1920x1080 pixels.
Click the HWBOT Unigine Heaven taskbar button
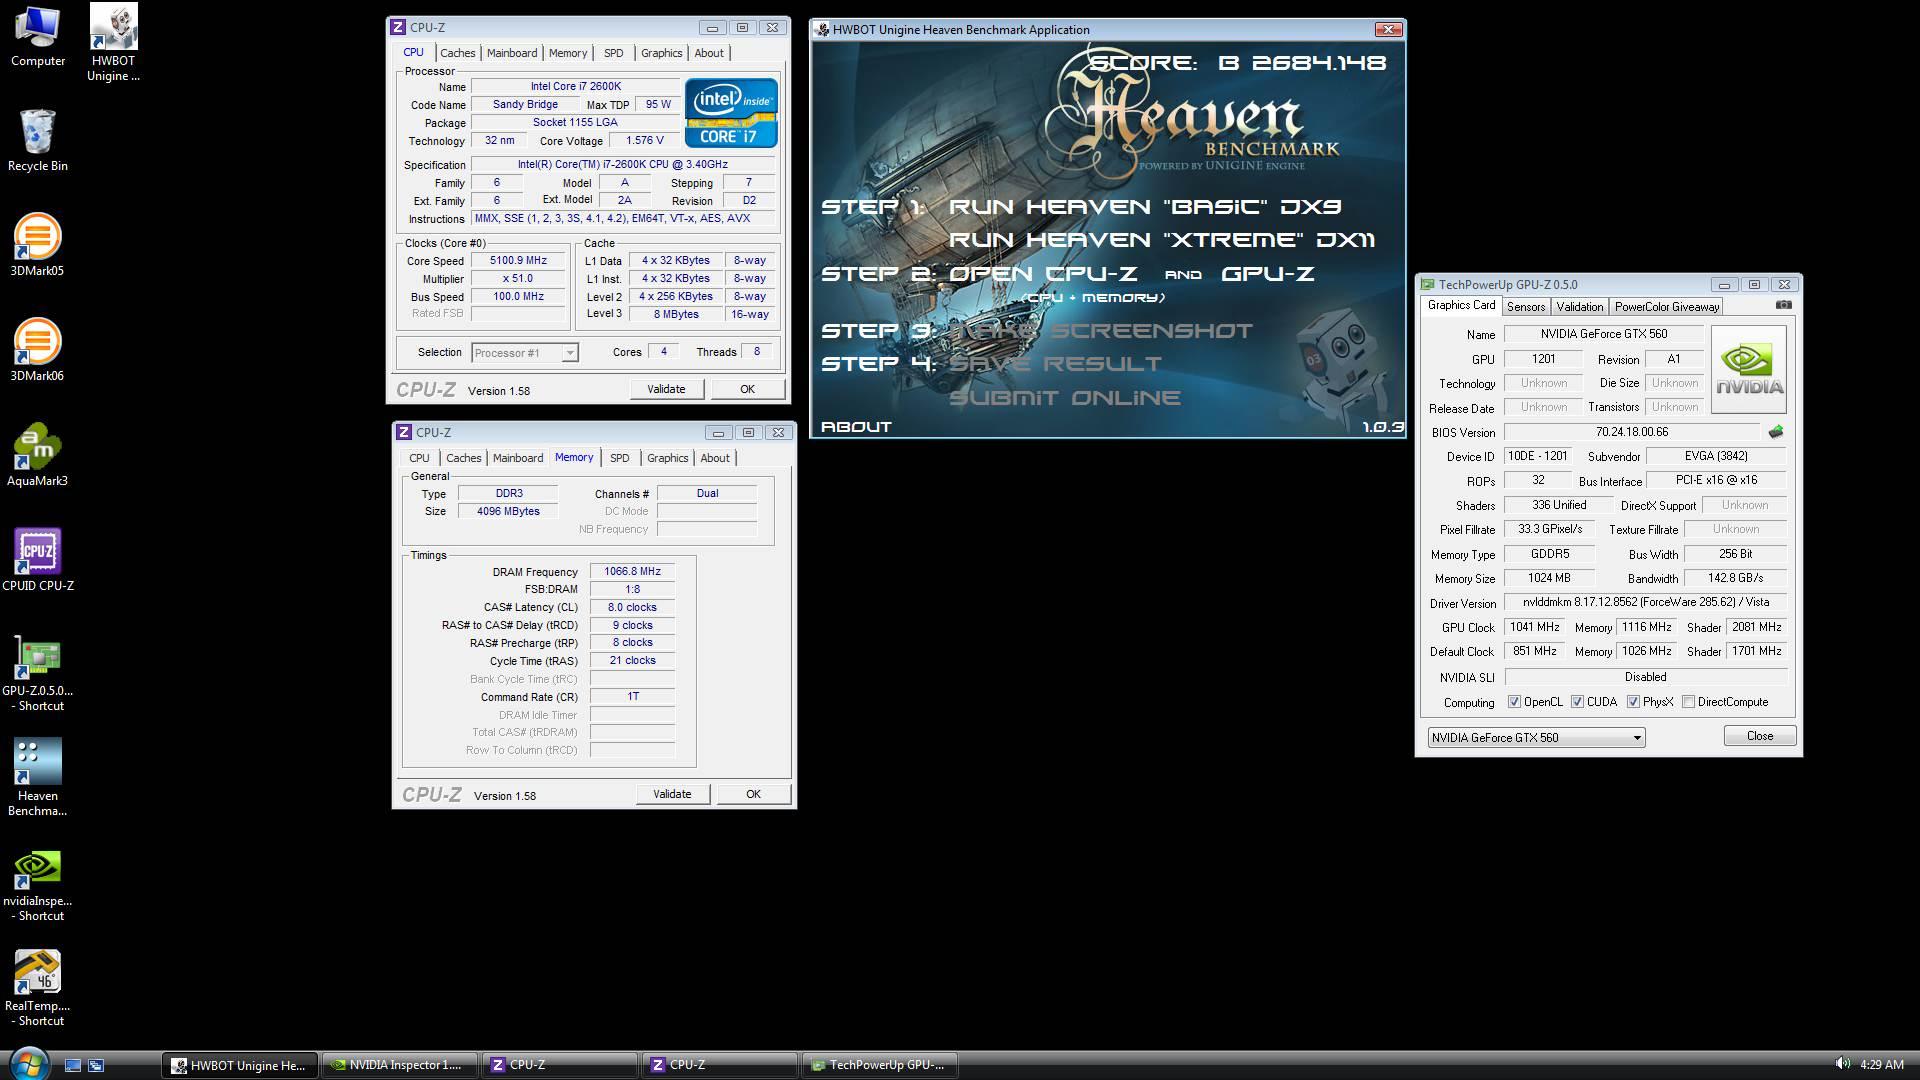pyautogui.click(x=240, y=1065)
